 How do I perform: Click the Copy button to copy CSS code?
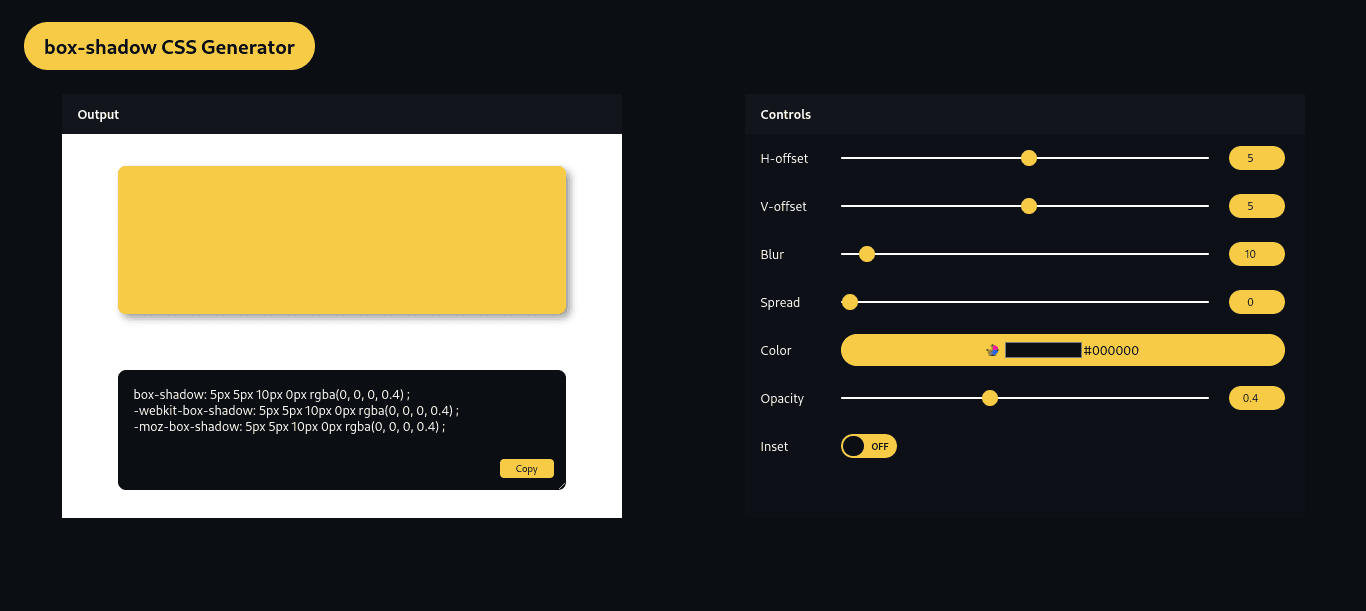coord(526,468)
